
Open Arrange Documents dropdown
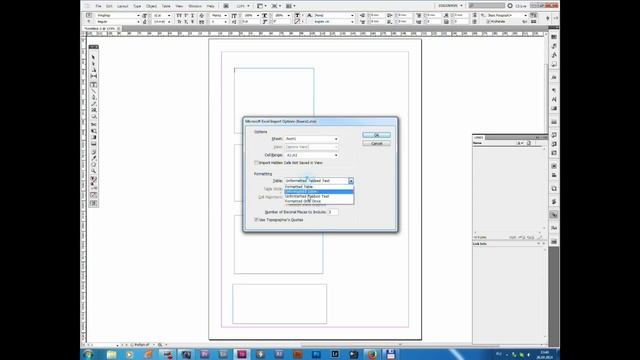coord(291,6)
